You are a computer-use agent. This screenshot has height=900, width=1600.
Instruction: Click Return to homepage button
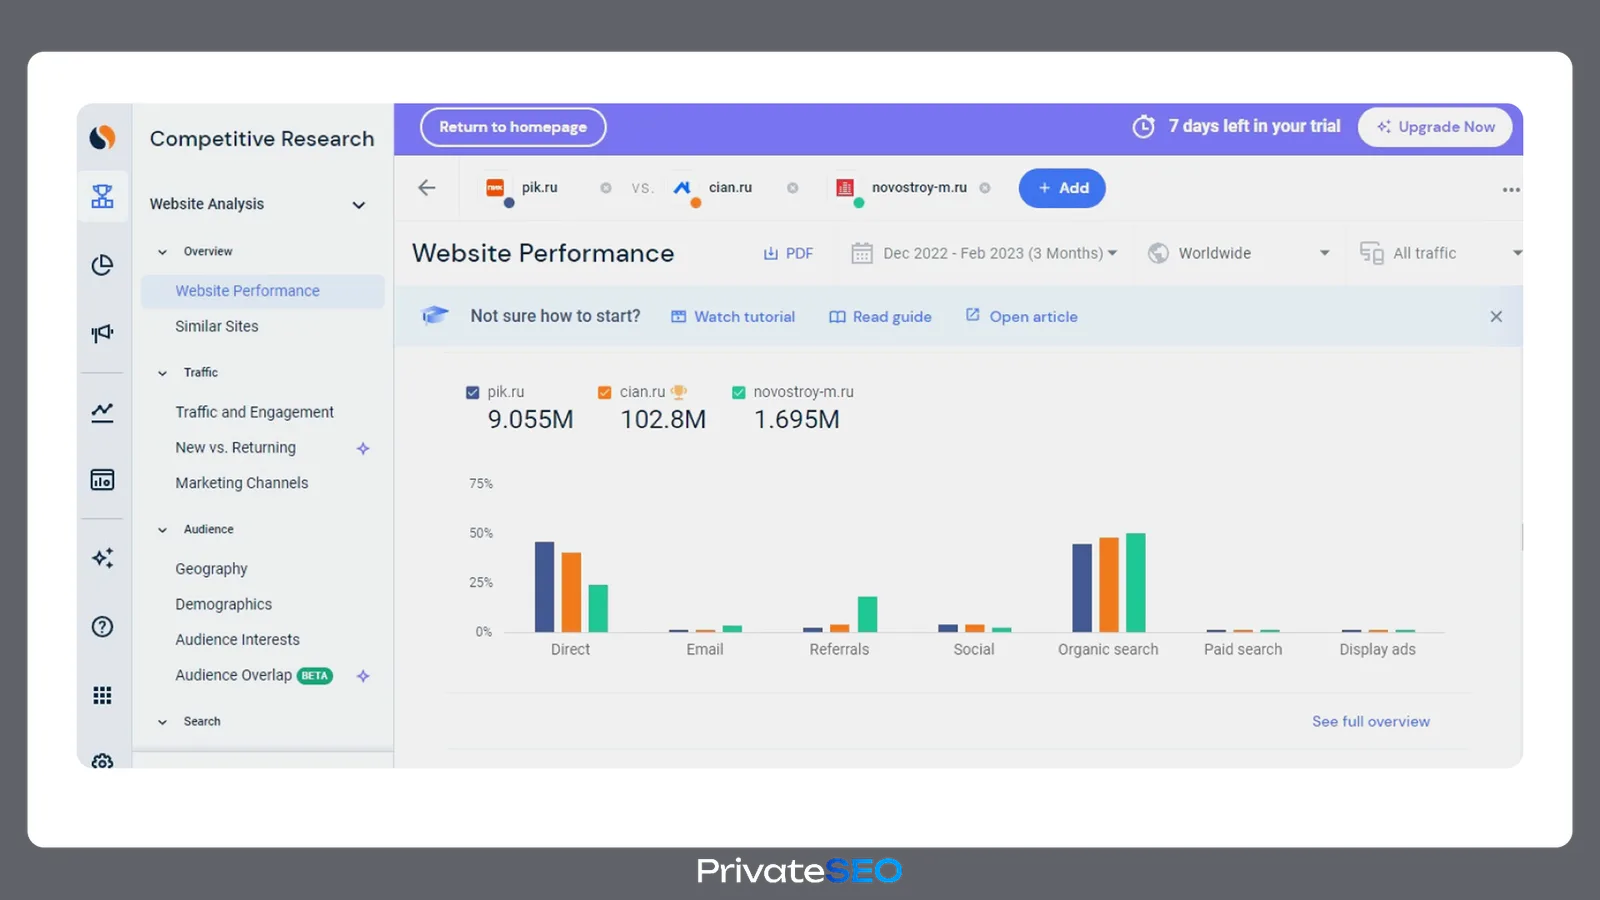(513, 127)
